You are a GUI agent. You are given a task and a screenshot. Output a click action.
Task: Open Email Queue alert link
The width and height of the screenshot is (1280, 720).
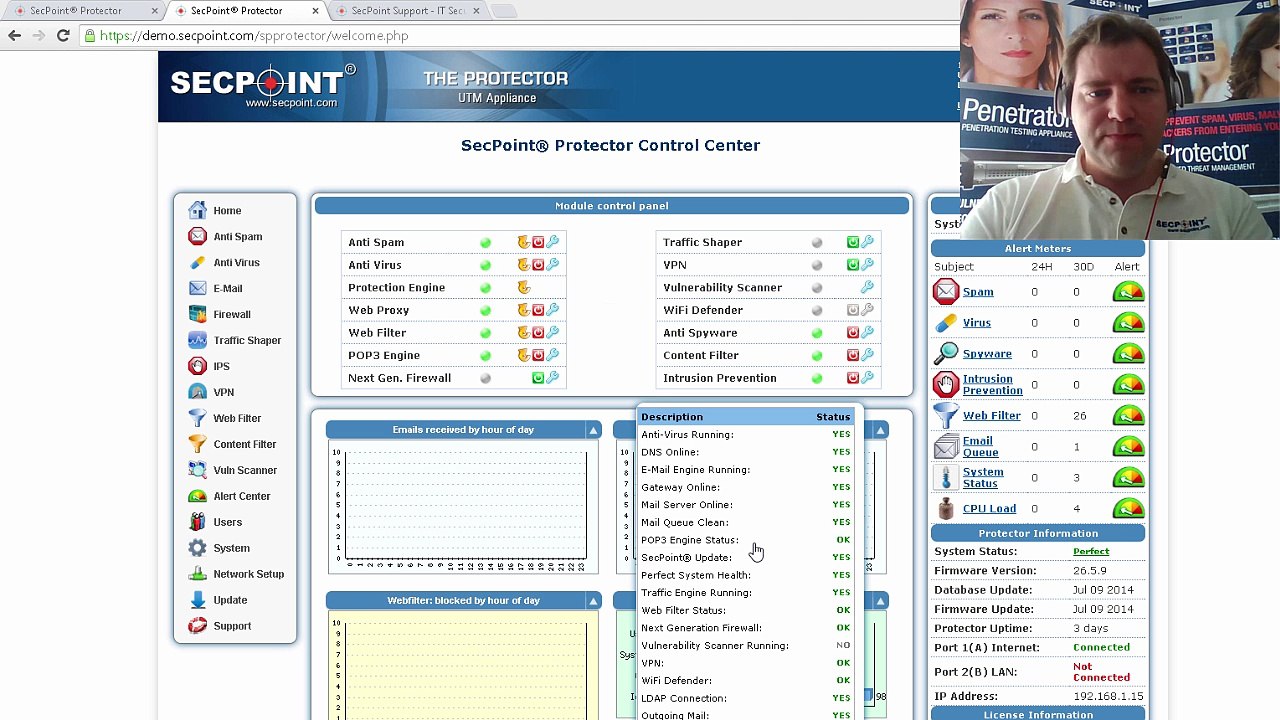(980, 447)
